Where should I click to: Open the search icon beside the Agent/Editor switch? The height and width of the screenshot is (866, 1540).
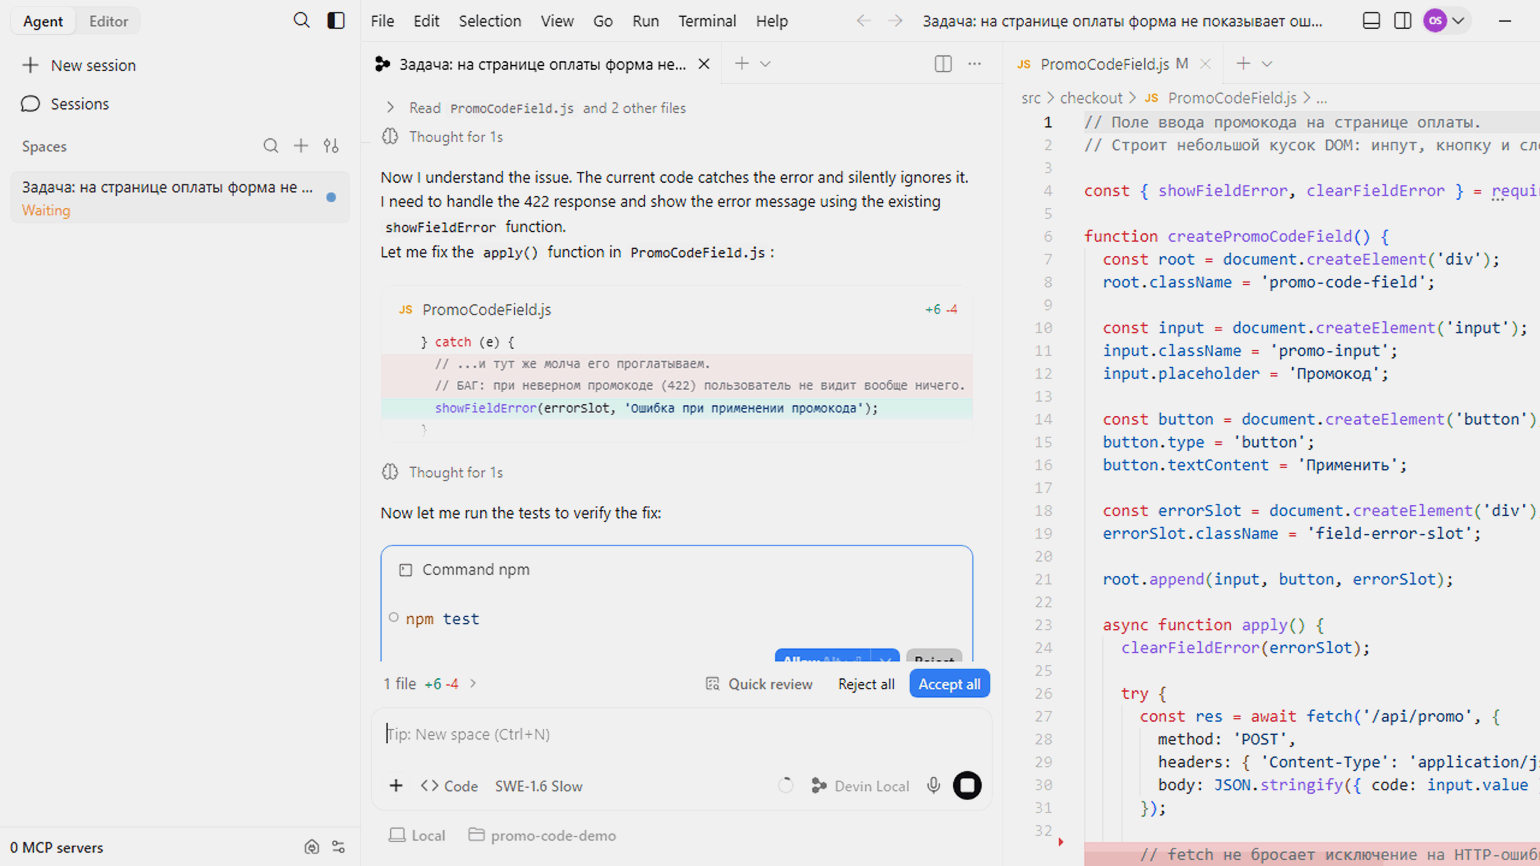tap(301, 20)
